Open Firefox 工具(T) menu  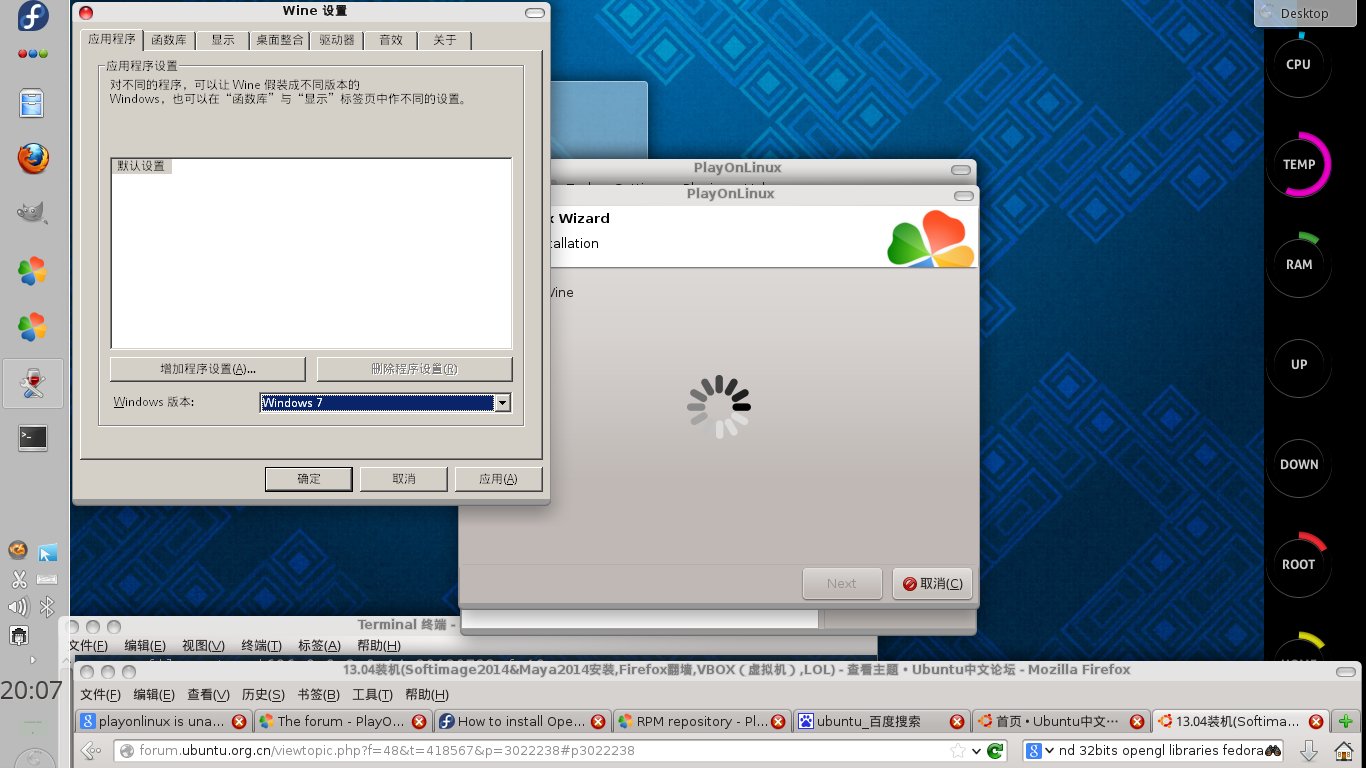(371, 695)
